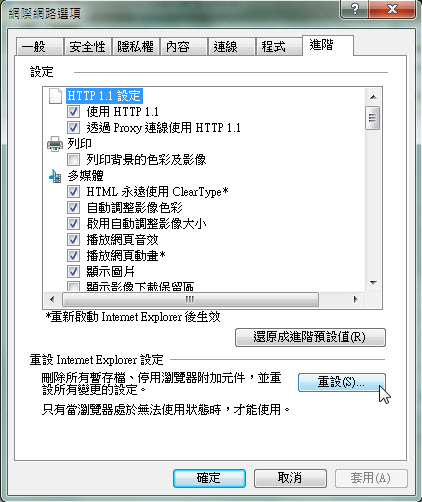Viewport: 422px width, 502px height.
Task: Click the printer icon beside 列印
Action: pos(55,144)
